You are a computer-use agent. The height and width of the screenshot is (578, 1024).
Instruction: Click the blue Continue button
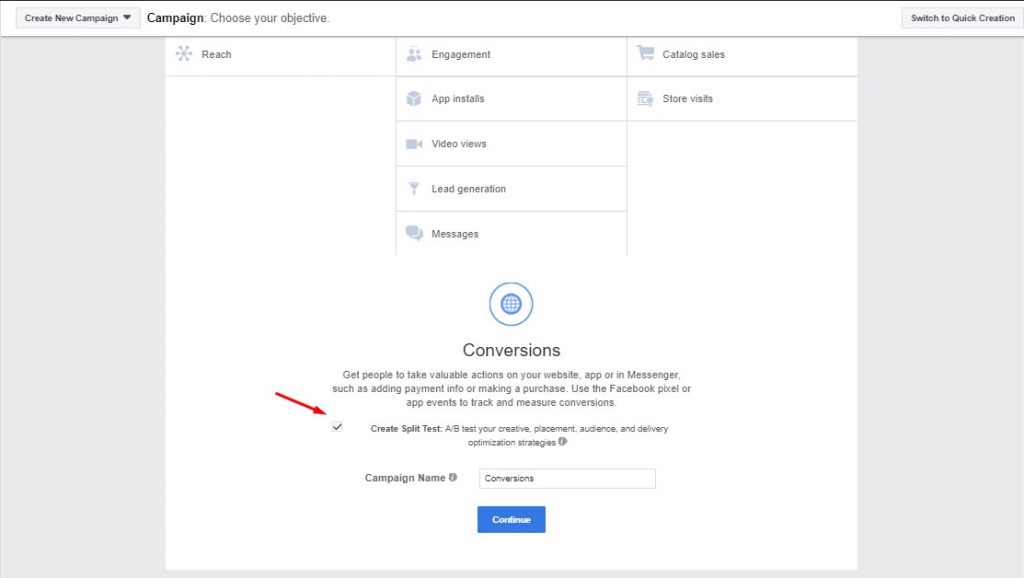pyautogui.click(x=511, y=519)
